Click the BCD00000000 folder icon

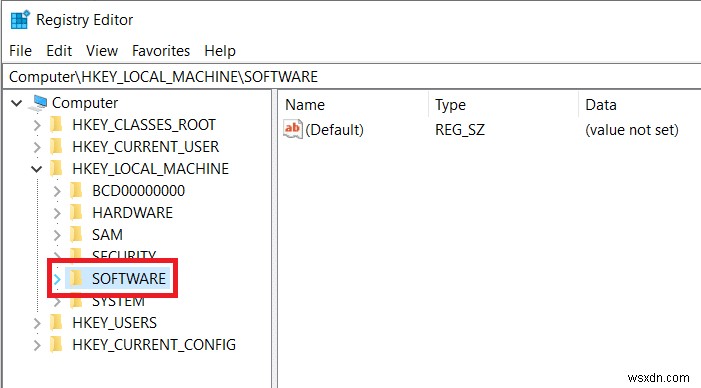[x=76, y=190]
